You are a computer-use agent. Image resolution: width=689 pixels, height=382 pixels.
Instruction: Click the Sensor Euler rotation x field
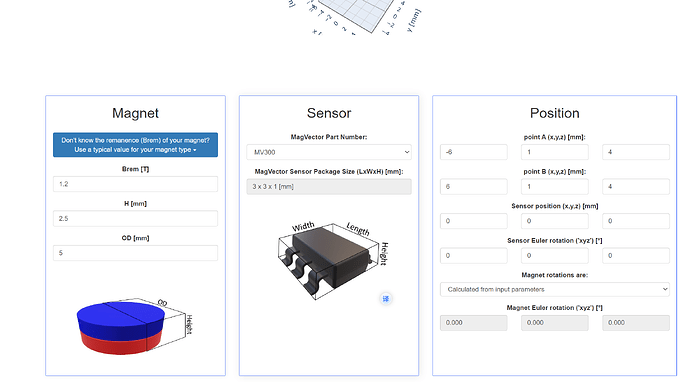pyautogui.click(x=474, y=255)
